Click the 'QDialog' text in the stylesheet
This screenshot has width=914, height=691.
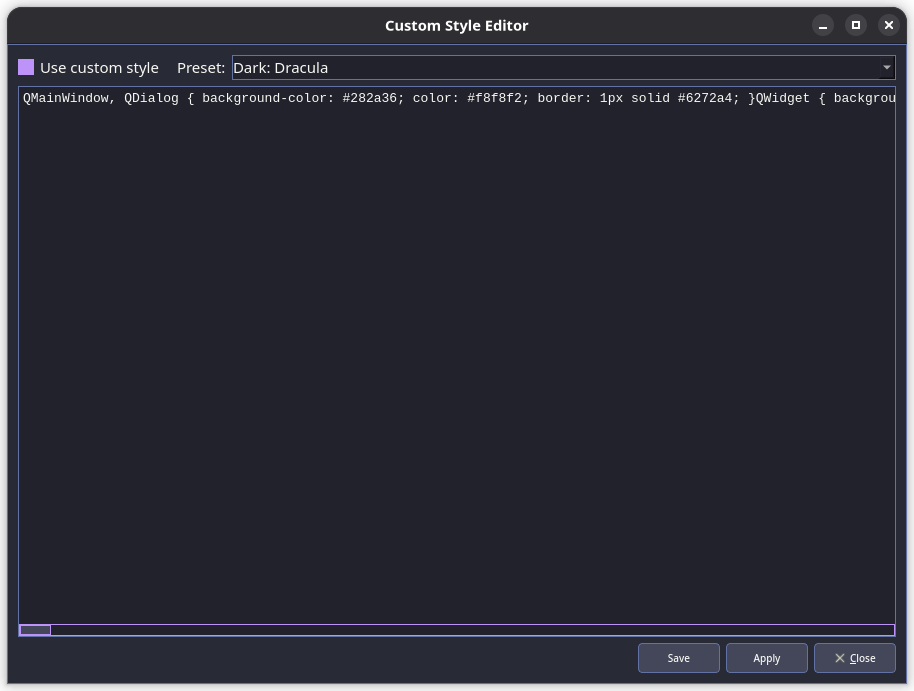152,98
